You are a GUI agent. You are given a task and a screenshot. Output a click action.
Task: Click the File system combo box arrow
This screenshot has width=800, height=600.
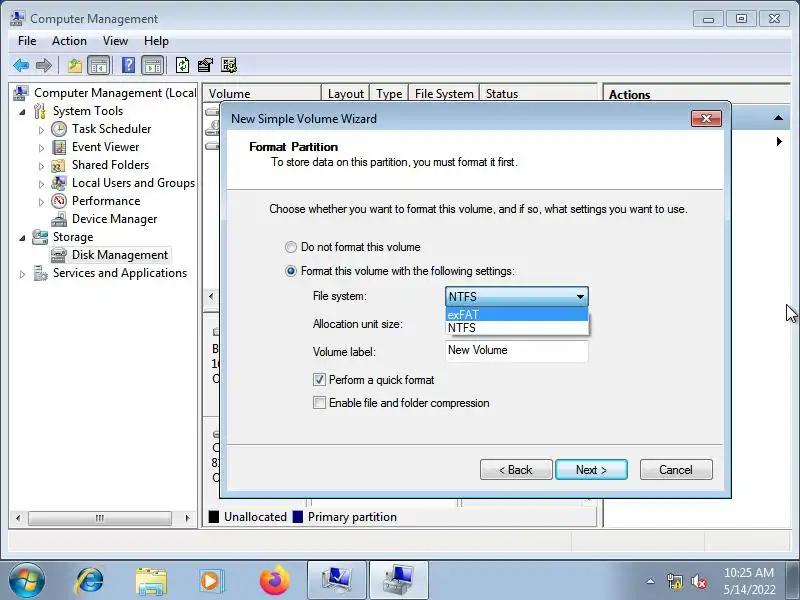[580, 296]
